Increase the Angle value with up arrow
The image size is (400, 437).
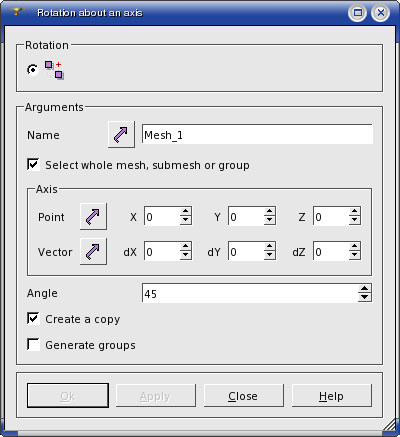365,289
